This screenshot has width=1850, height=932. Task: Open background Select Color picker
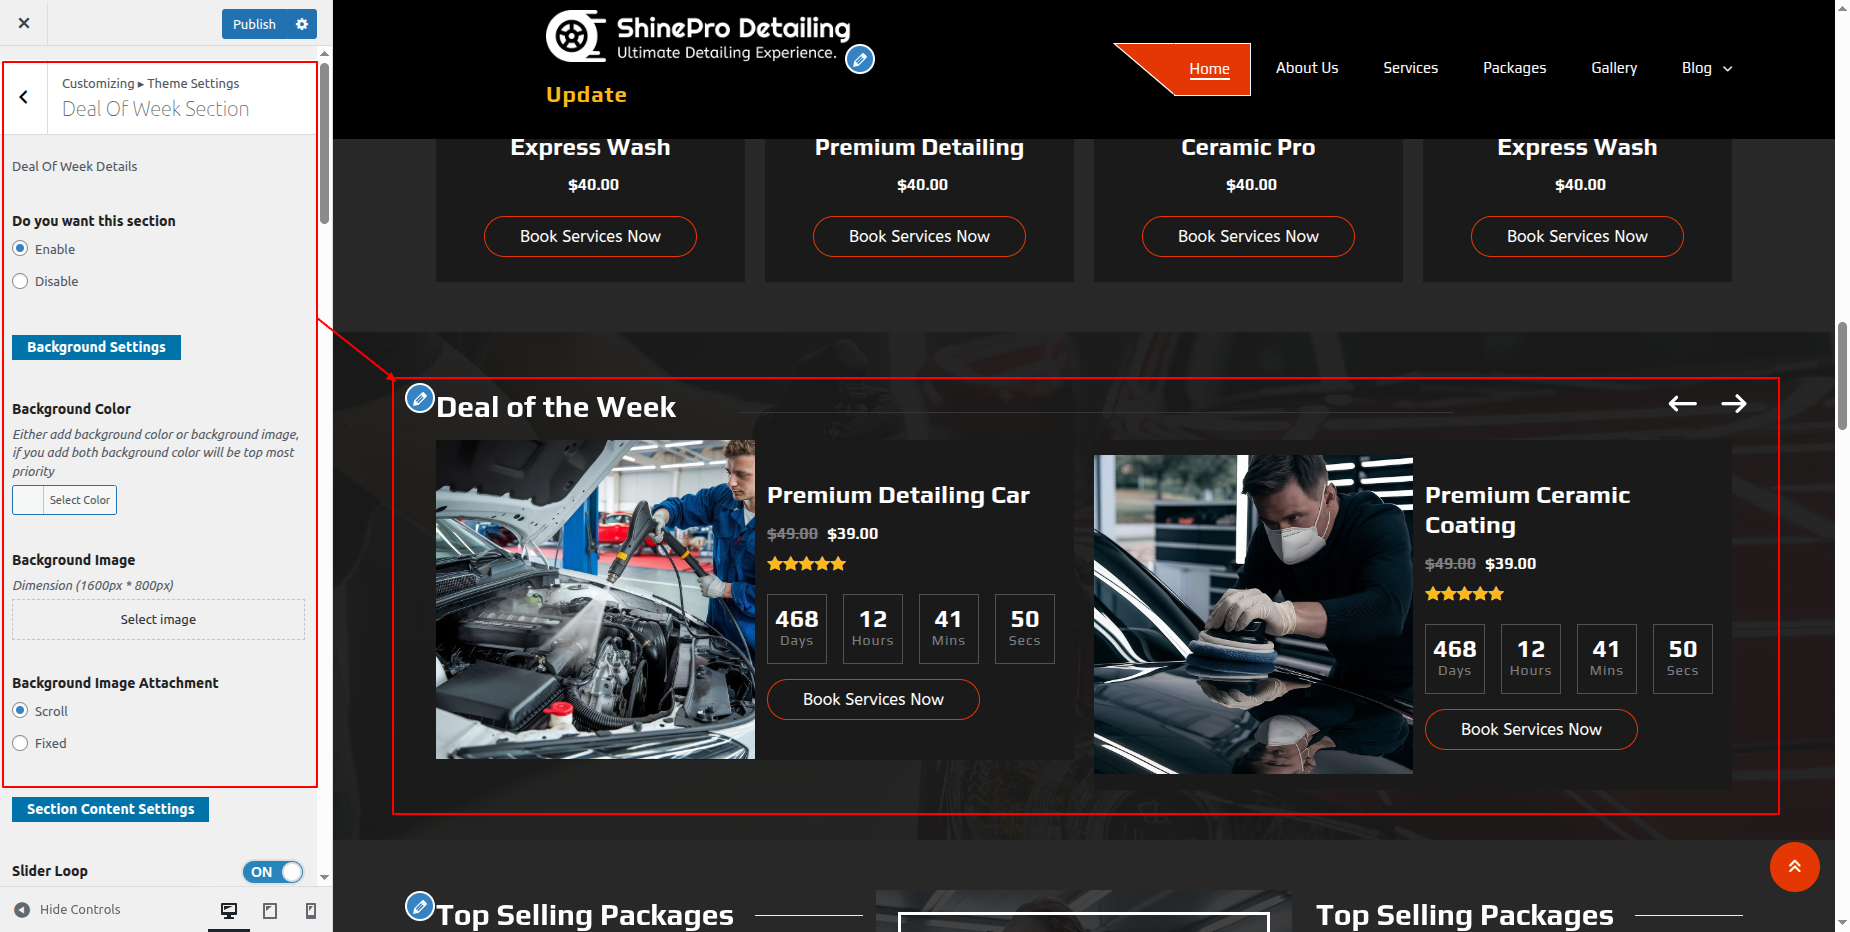coord(65,500)
